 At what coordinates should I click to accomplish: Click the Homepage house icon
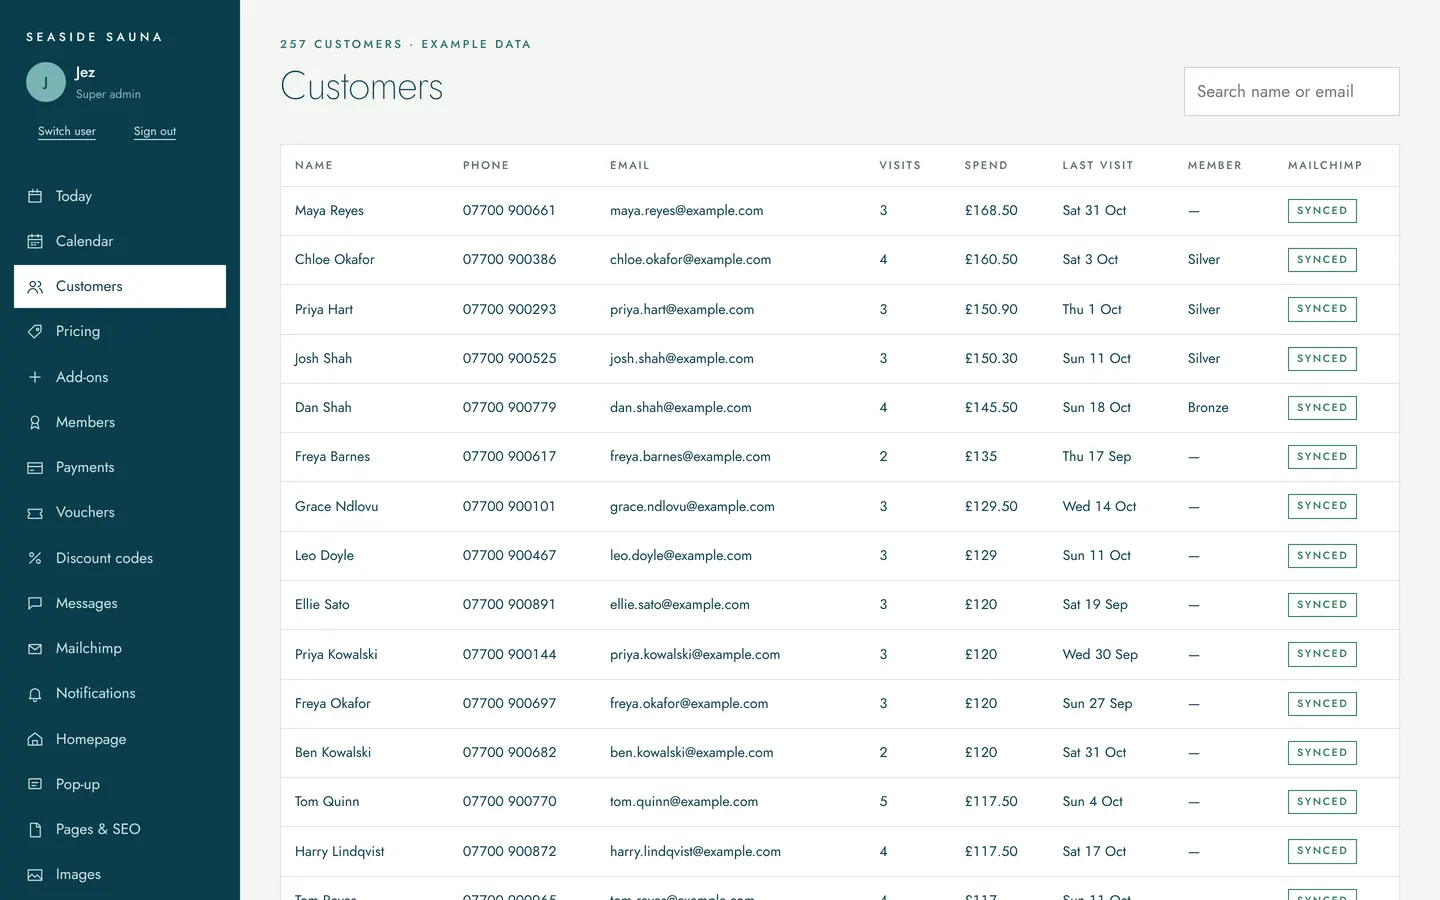pyautogui.click(x=35, y=739)
